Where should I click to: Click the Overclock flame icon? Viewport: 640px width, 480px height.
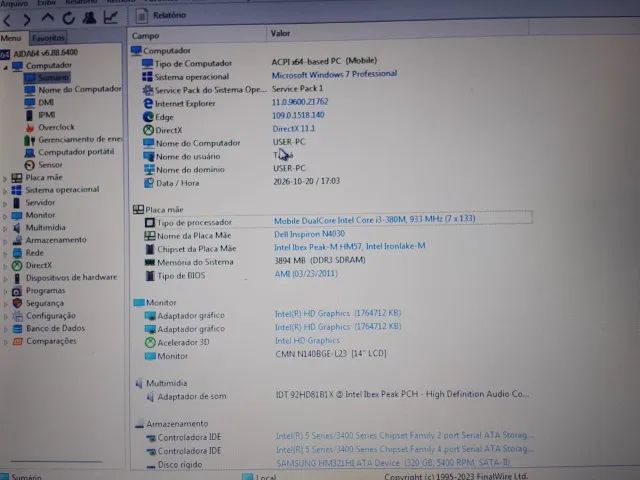(x=29, y=128)
